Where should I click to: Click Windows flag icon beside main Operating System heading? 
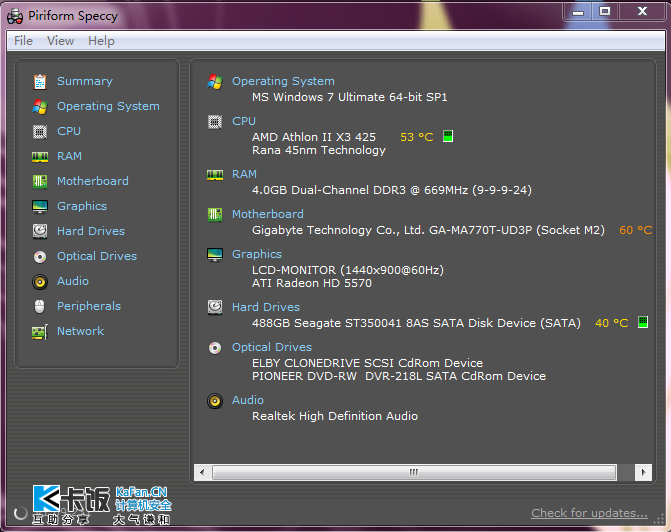pos(215,82)
